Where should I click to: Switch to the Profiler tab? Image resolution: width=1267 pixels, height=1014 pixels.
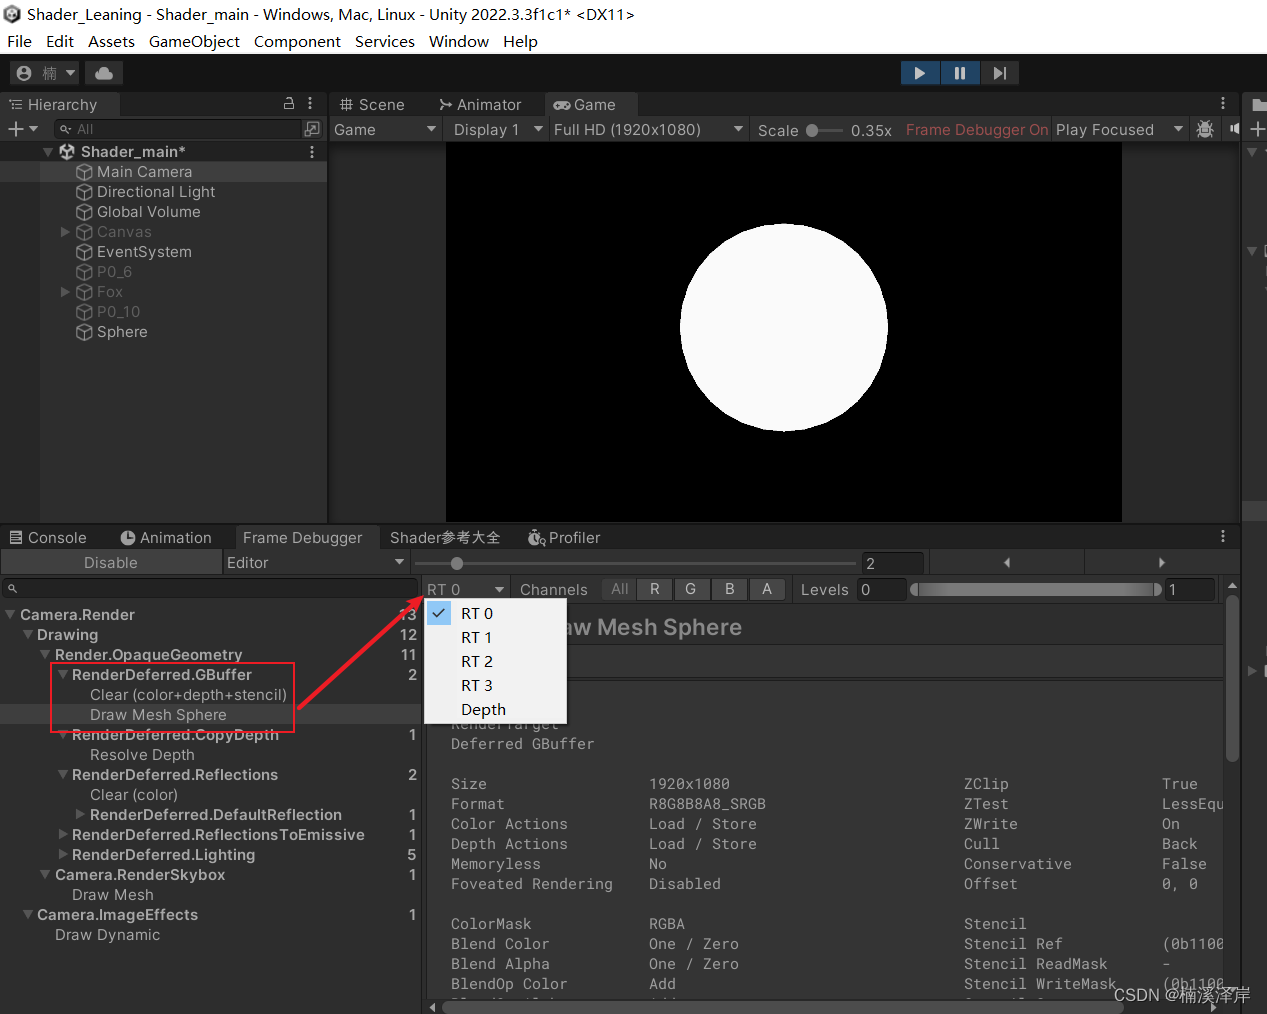[566, 538]
